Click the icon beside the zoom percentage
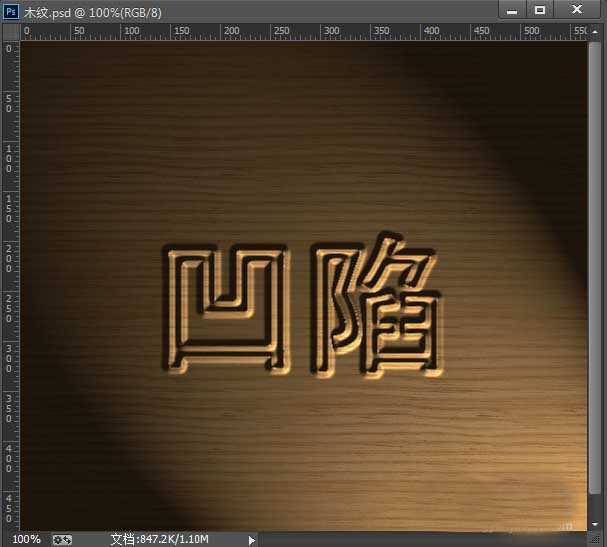Screen dimensions: 607x547 (x=62, y=539)
